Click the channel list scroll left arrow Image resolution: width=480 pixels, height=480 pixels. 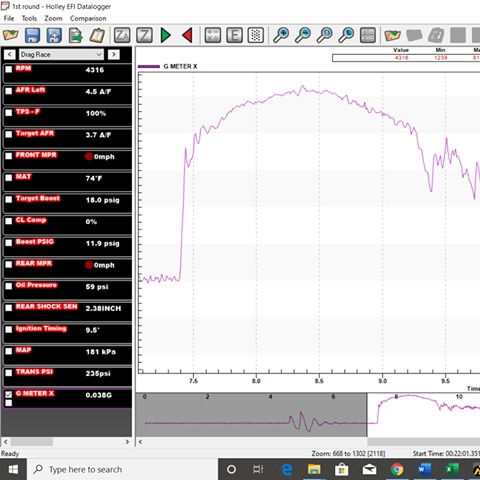point(5,442)
